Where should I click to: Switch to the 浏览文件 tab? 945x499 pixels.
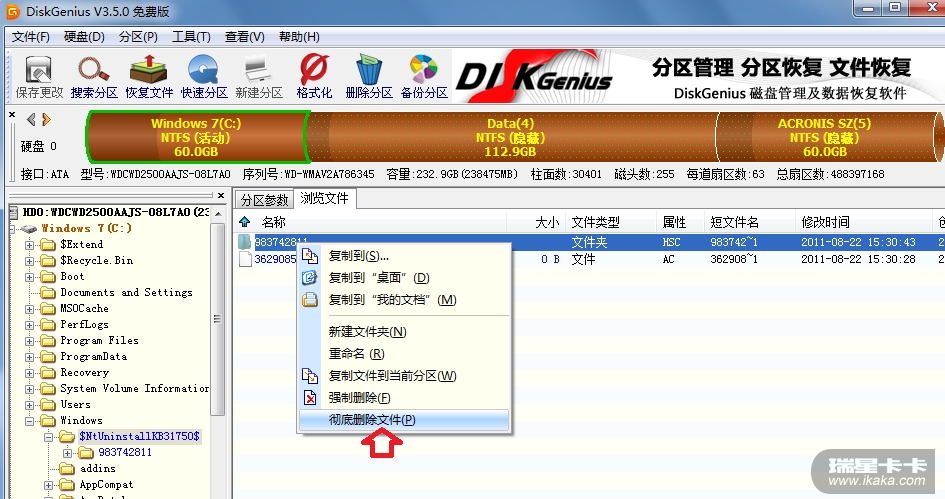(x=324, y=198)
